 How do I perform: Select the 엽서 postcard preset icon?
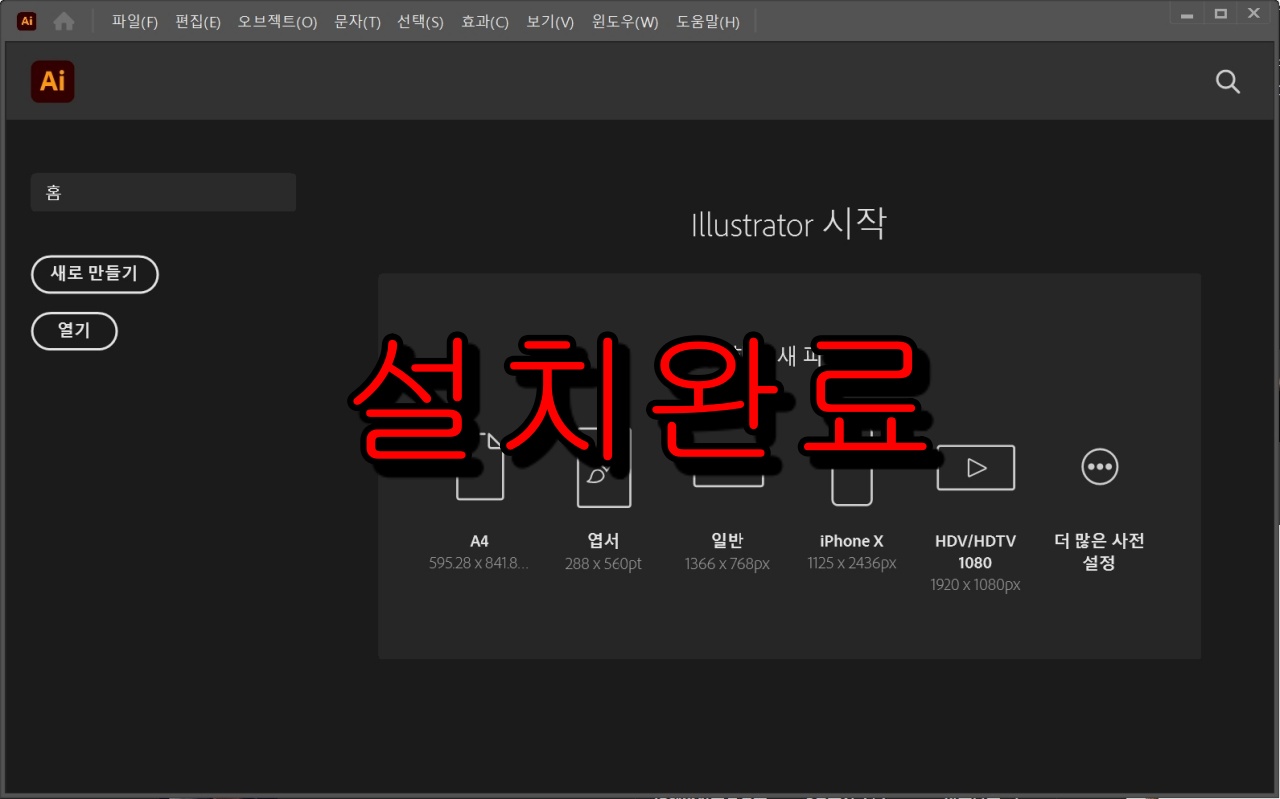[603, 467]
